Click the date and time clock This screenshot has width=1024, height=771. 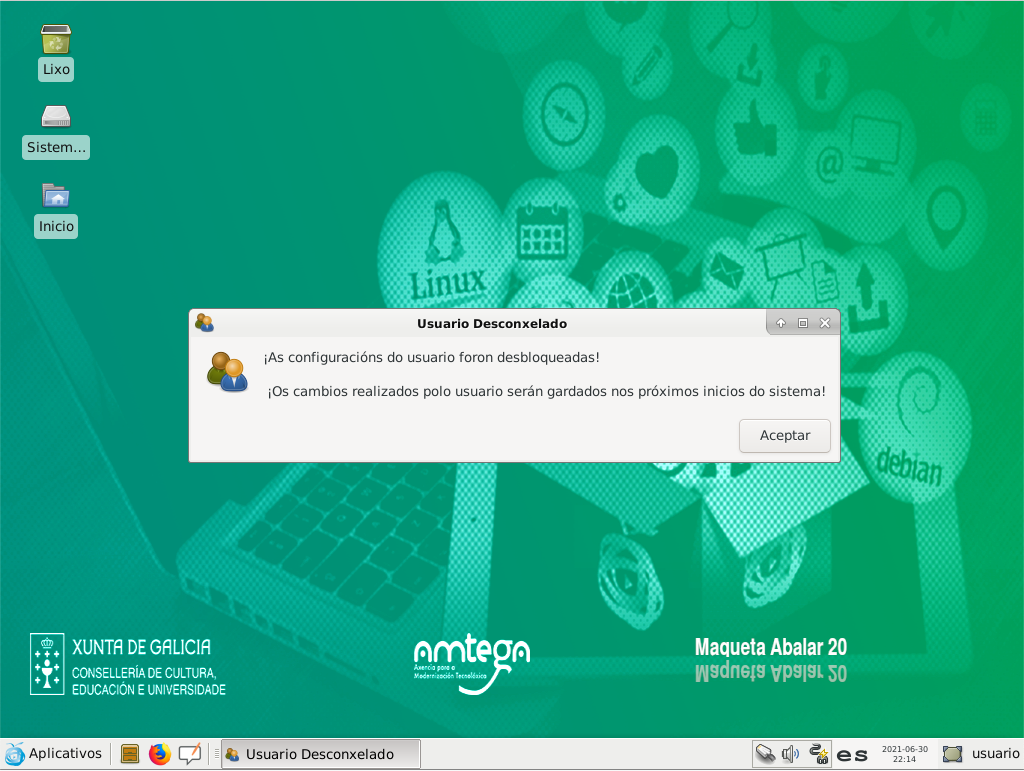coord(904,754)
